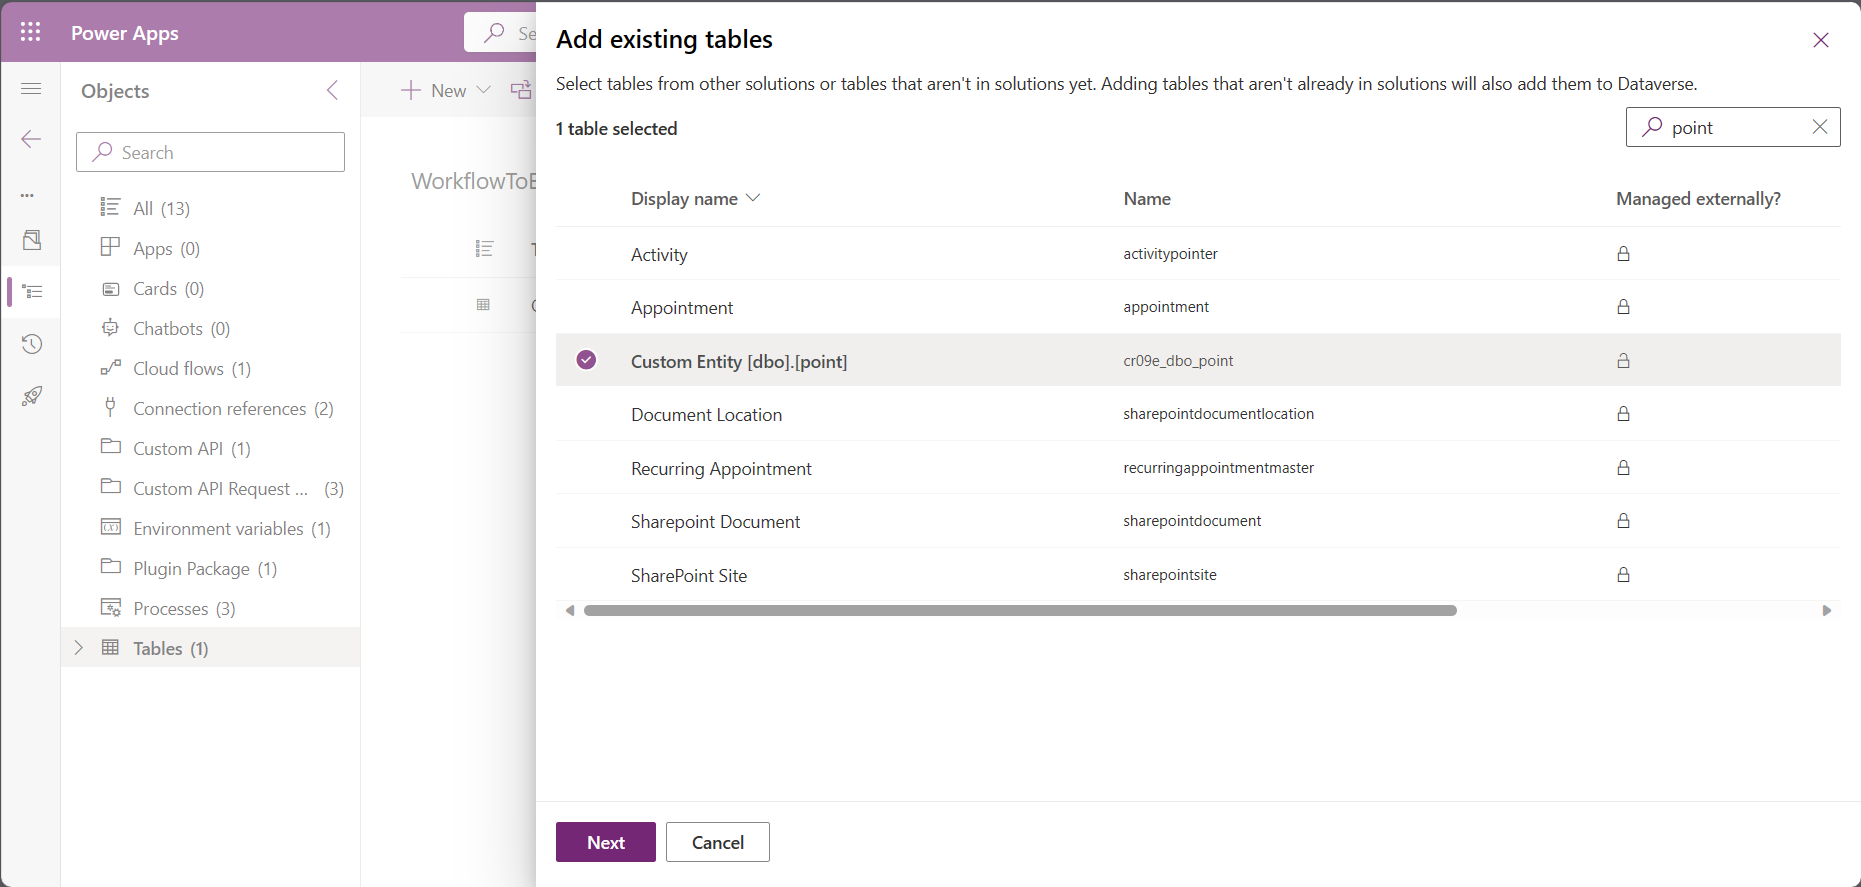Open the New dropdown in command bar
This screenshot has height=887, width=1861.
[445, 90]
